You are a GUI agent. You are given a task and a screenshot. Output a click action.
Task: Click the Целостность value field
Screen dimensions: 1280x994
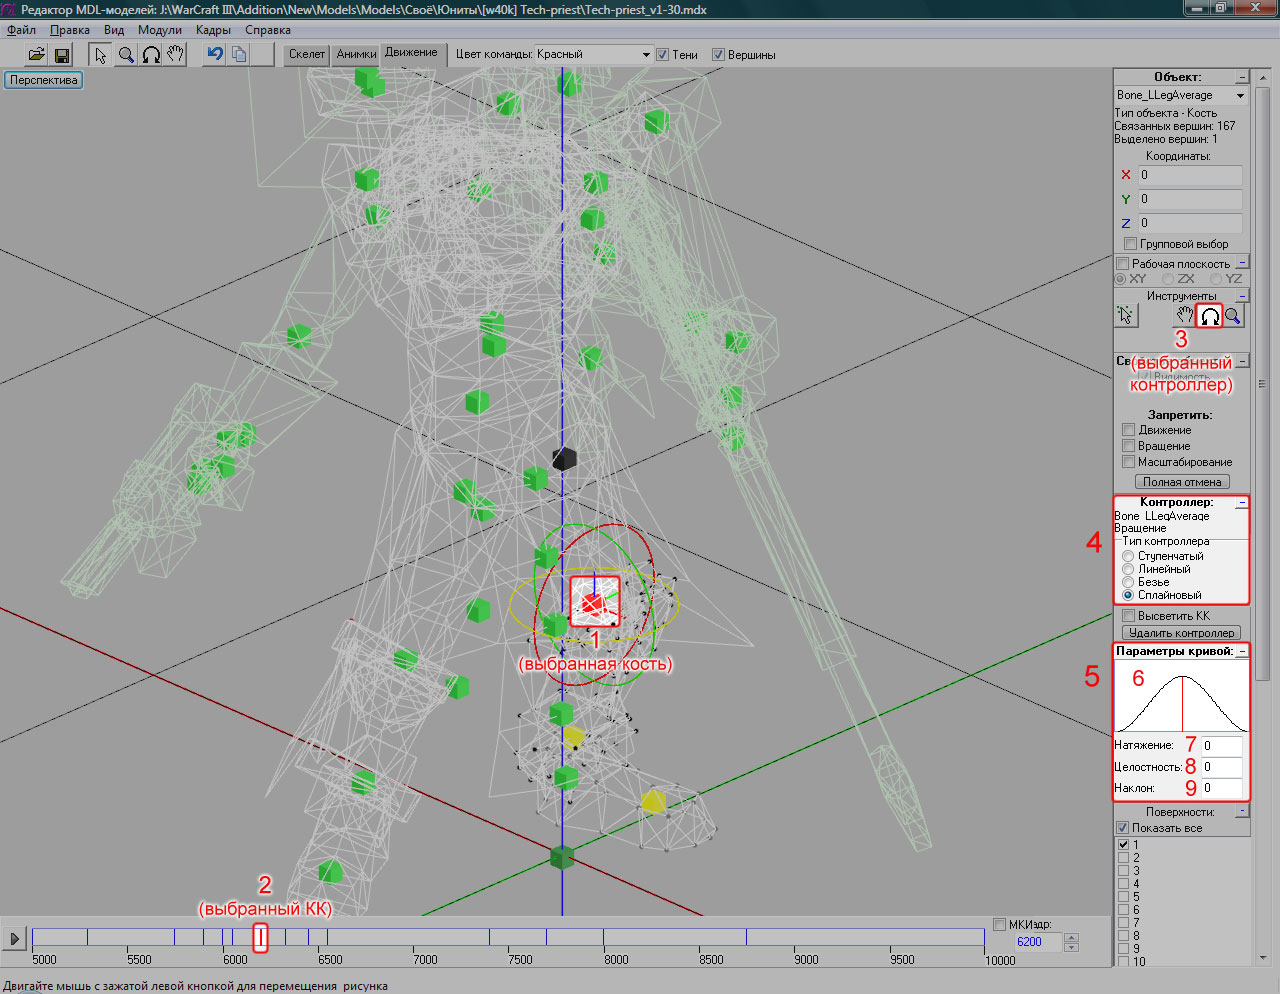[1221, 767]
